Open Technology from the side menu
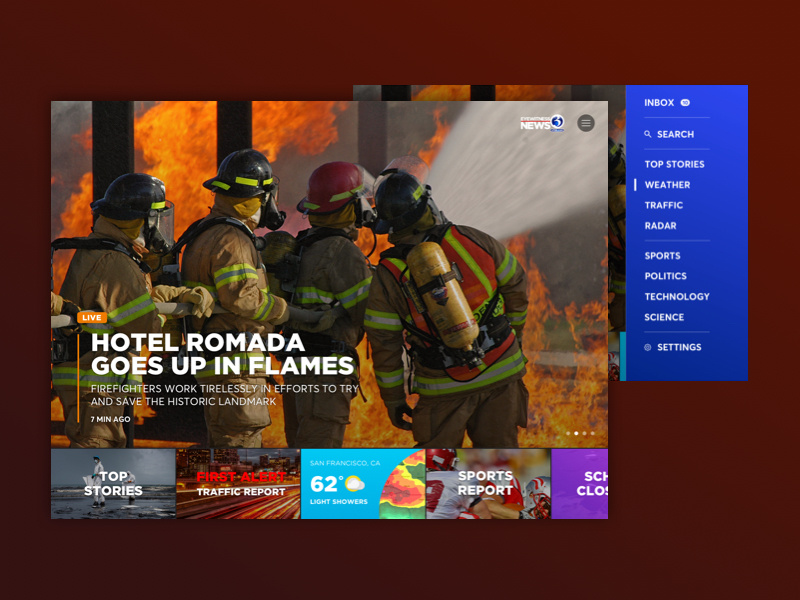The image size is (800, 600). tap(677, 296)
